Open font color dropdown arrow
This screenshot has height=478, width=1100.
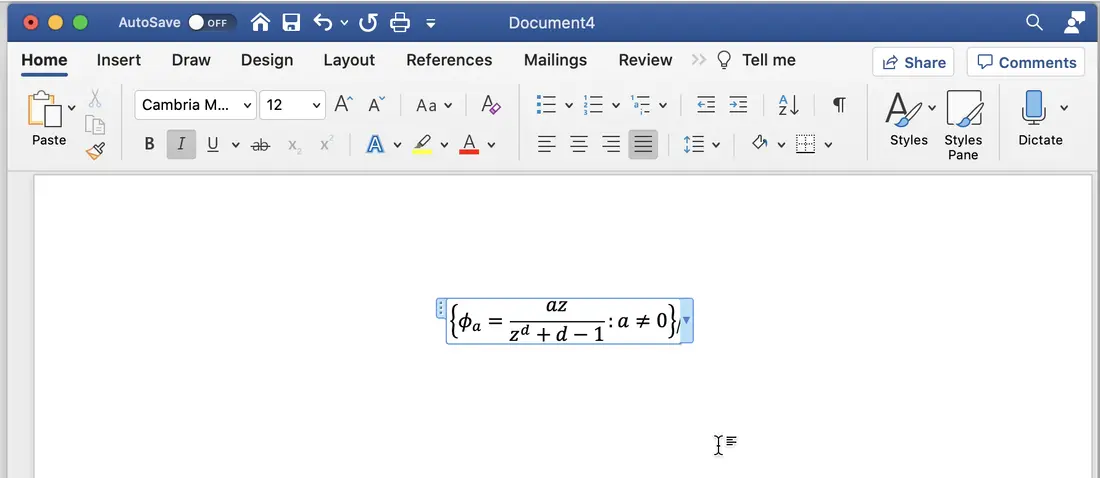click(491, 145)
